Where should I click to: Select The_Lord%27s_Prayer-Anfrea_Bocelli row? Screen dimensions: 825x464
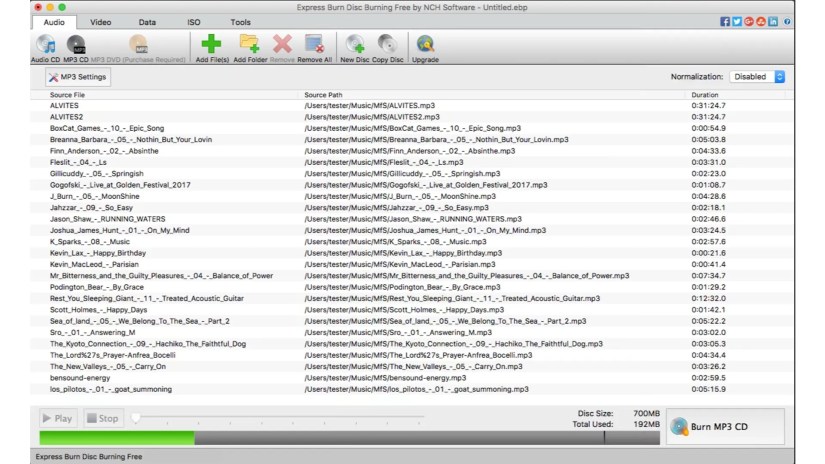[x=412, y=355]
